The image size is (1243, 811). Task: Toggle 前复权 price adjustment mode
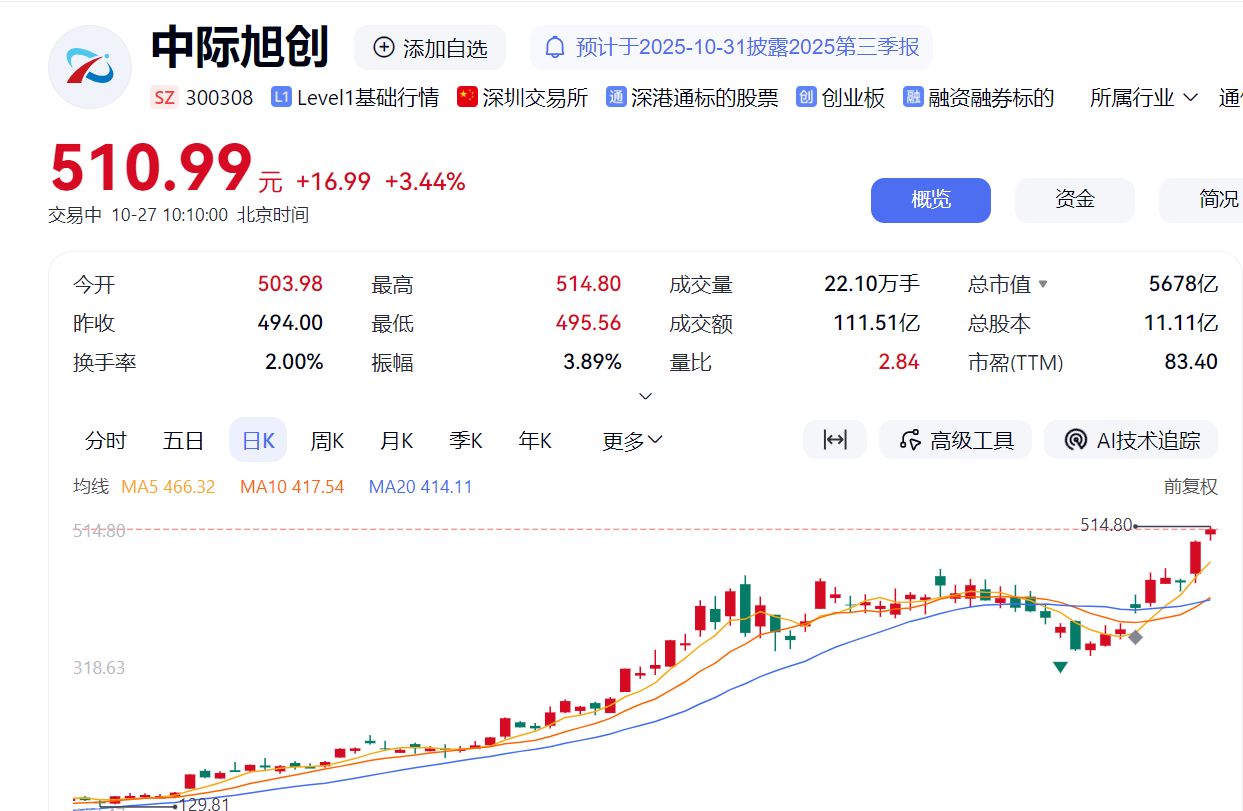coord(1189,486)
